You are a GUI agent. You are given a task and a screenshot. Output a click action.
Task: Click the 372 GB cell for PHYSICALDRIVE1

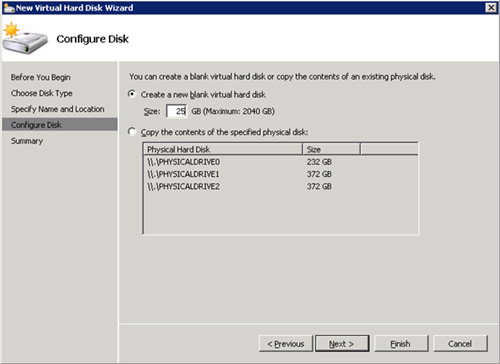[x=319, y=174]
